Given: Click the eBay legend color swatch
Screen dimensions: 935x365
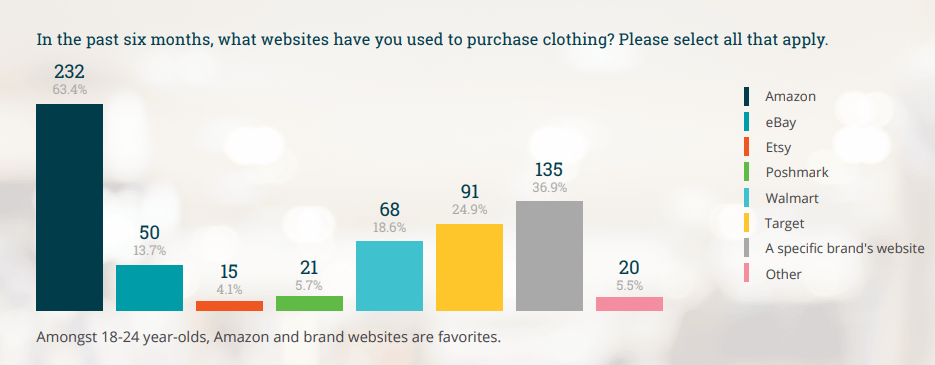Looking at the screenshot, I should click(746, 122).
